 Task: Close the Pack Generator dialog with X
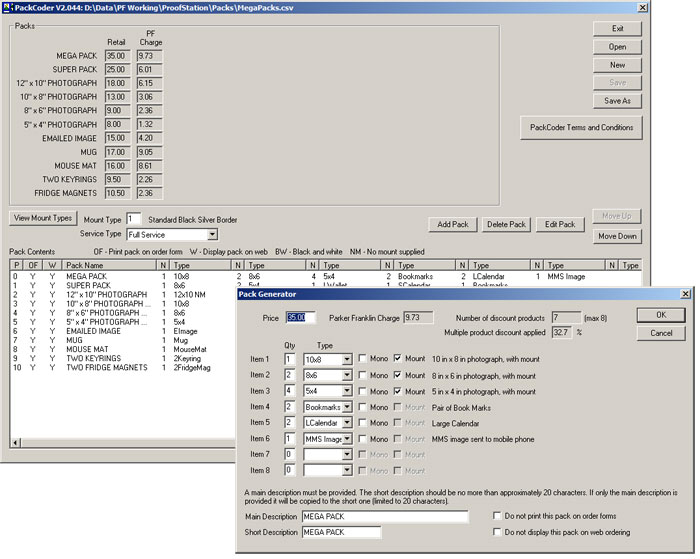pyautogui.click(x=684, y=294)
